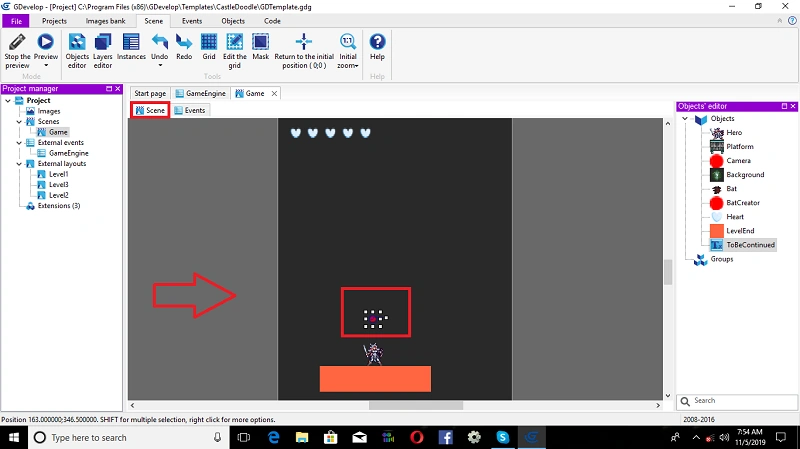Reset to Initial zoom

pos(347,47)
